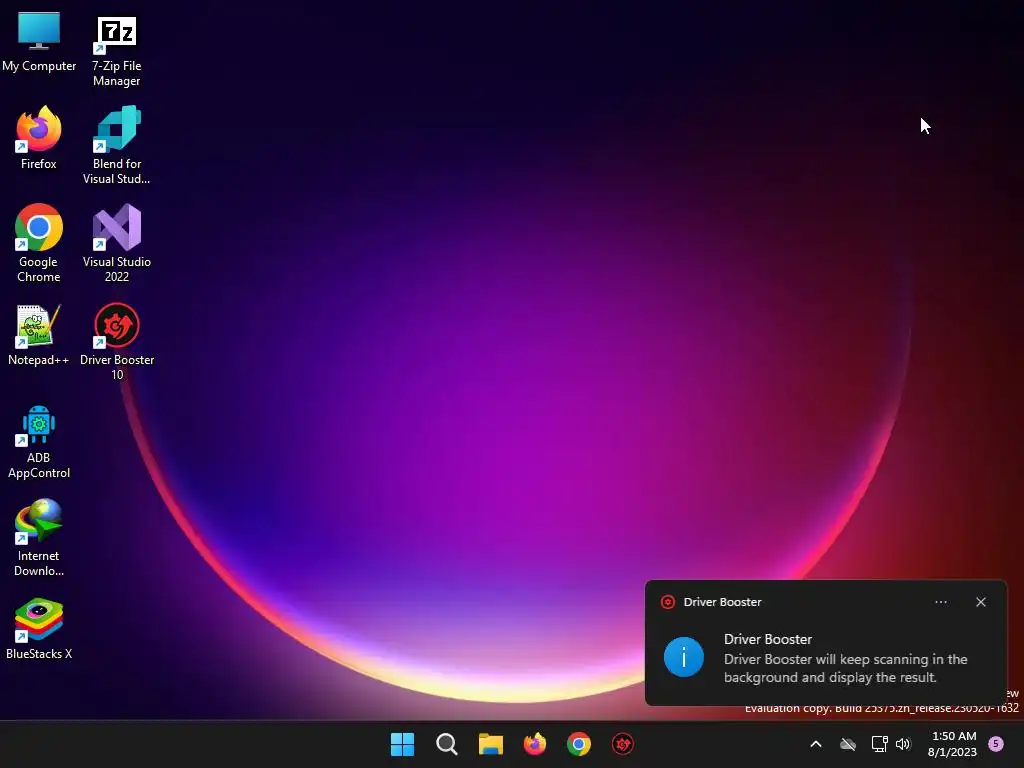The image size is (1024, 768).
Task: Click the Driver Booster notification message text
Action: 846,668
